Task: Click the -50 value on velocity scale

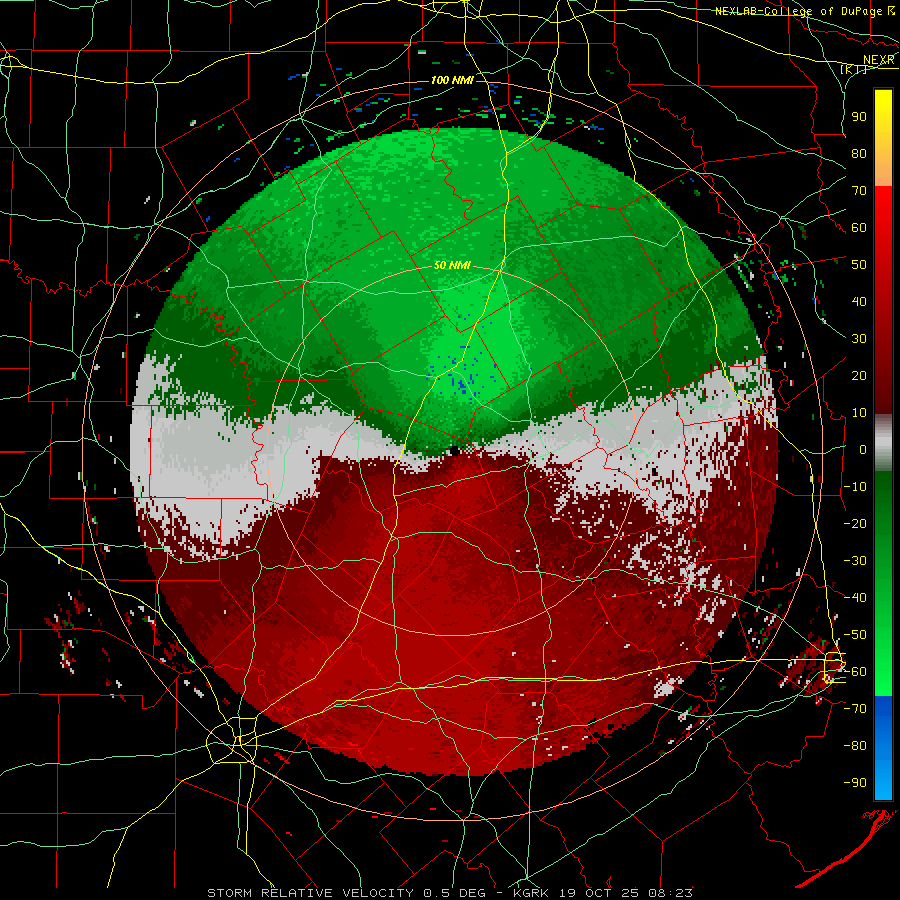Action: tap(855, 635)
